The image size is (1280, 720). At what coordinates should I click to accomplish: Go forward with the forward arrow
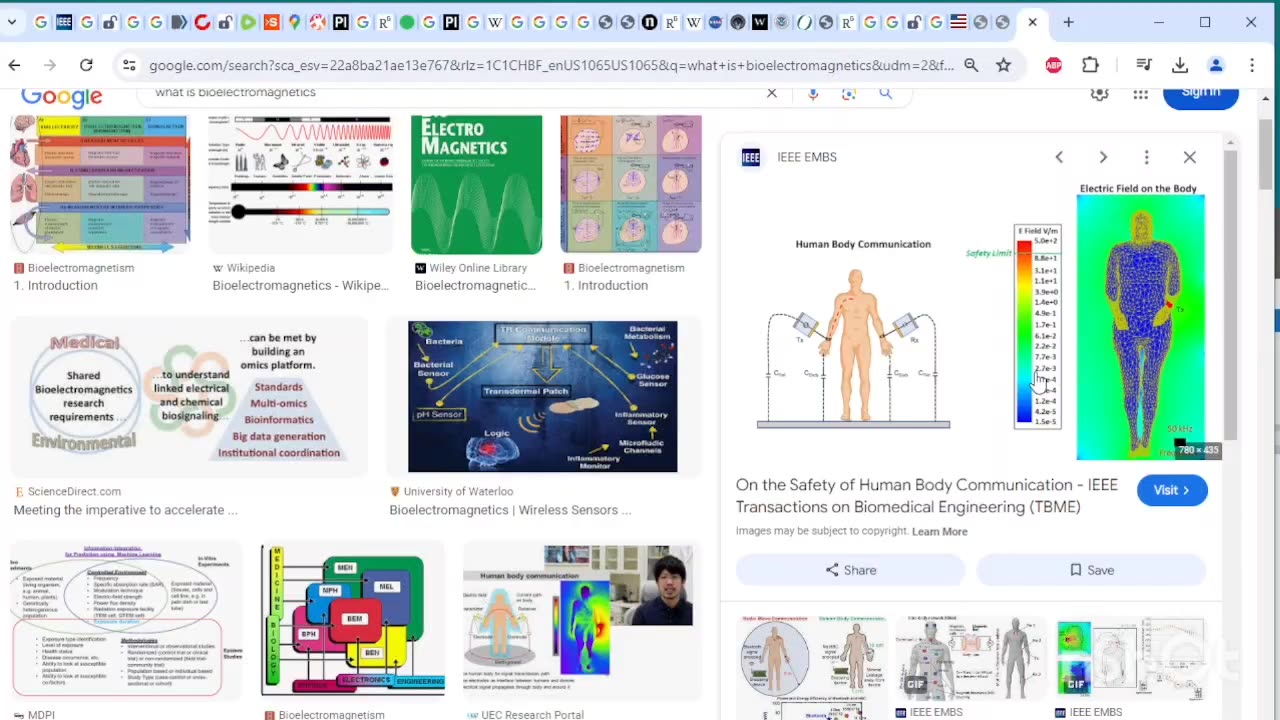click(x=50, y=65)
